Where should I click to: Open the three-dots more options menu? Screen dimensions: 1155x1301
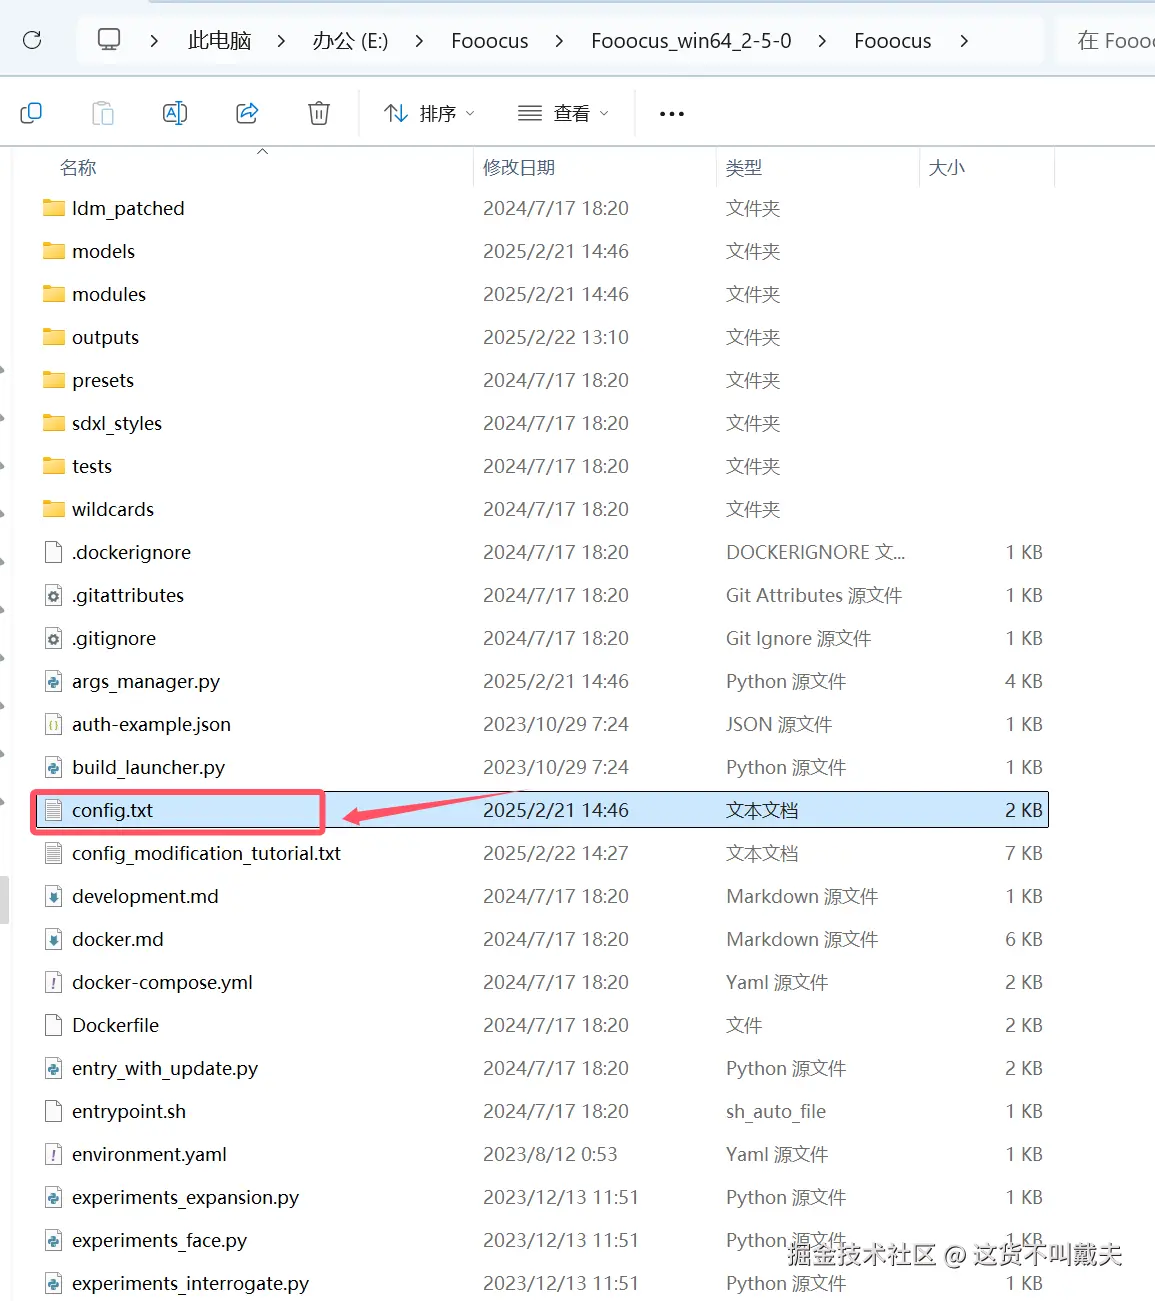(x=672, y=114)
